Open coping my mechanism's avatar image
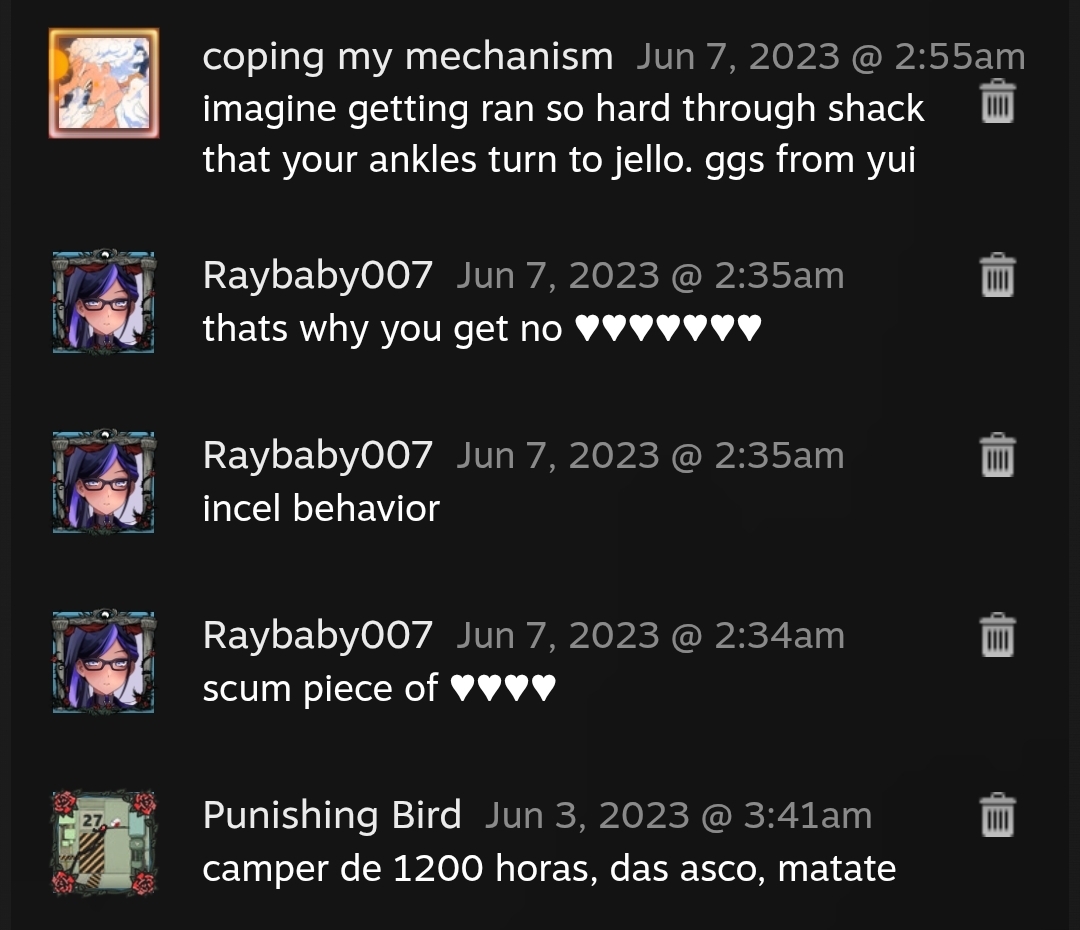This screenshot has height=930, width=1080. coord(104,83)
